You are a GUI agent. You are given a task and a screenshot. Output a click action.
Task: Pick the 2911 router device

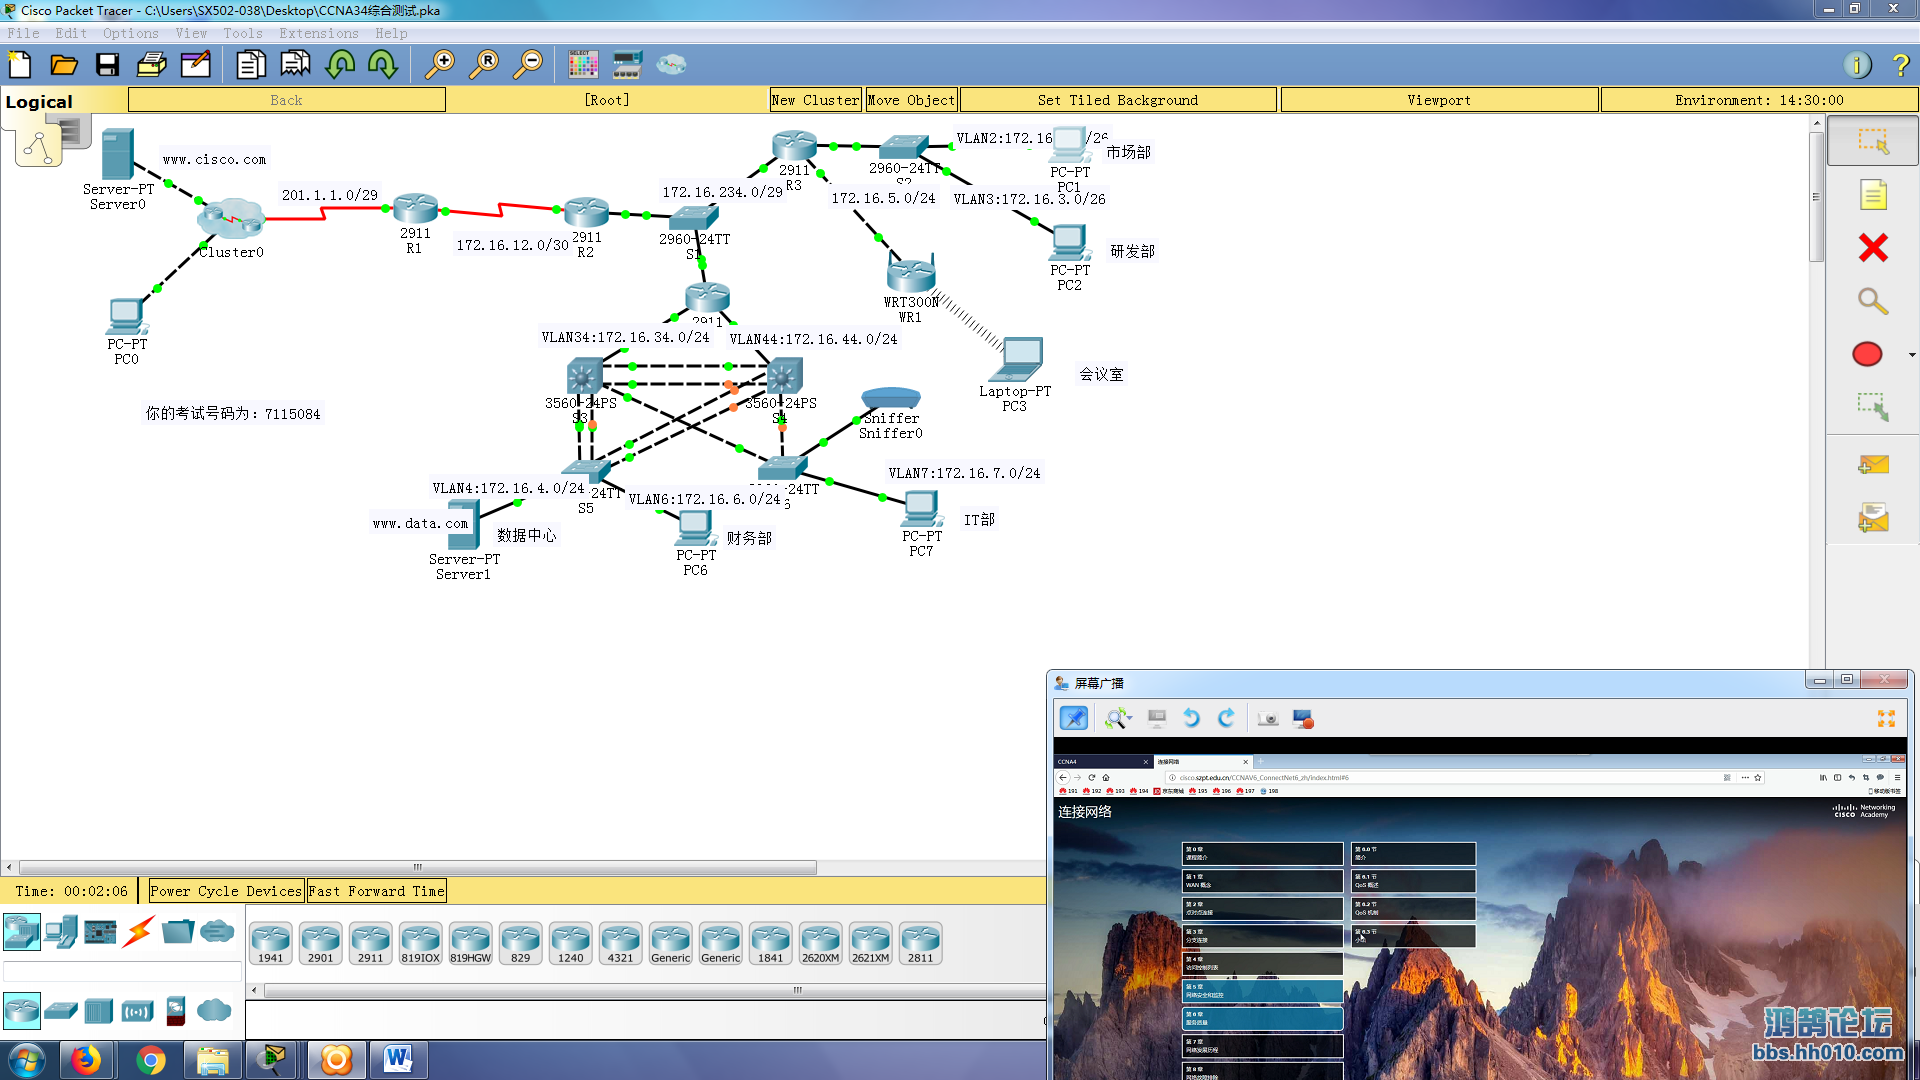tap(370, 943)
